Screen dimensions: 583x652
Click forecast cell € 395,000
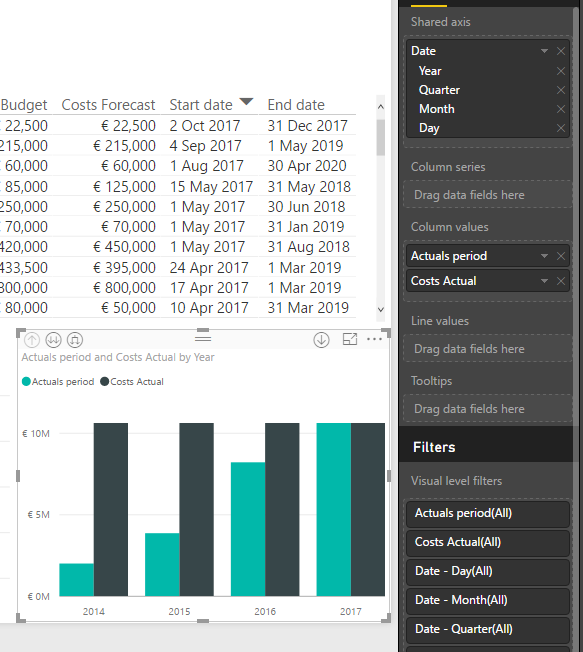[124, 268]
